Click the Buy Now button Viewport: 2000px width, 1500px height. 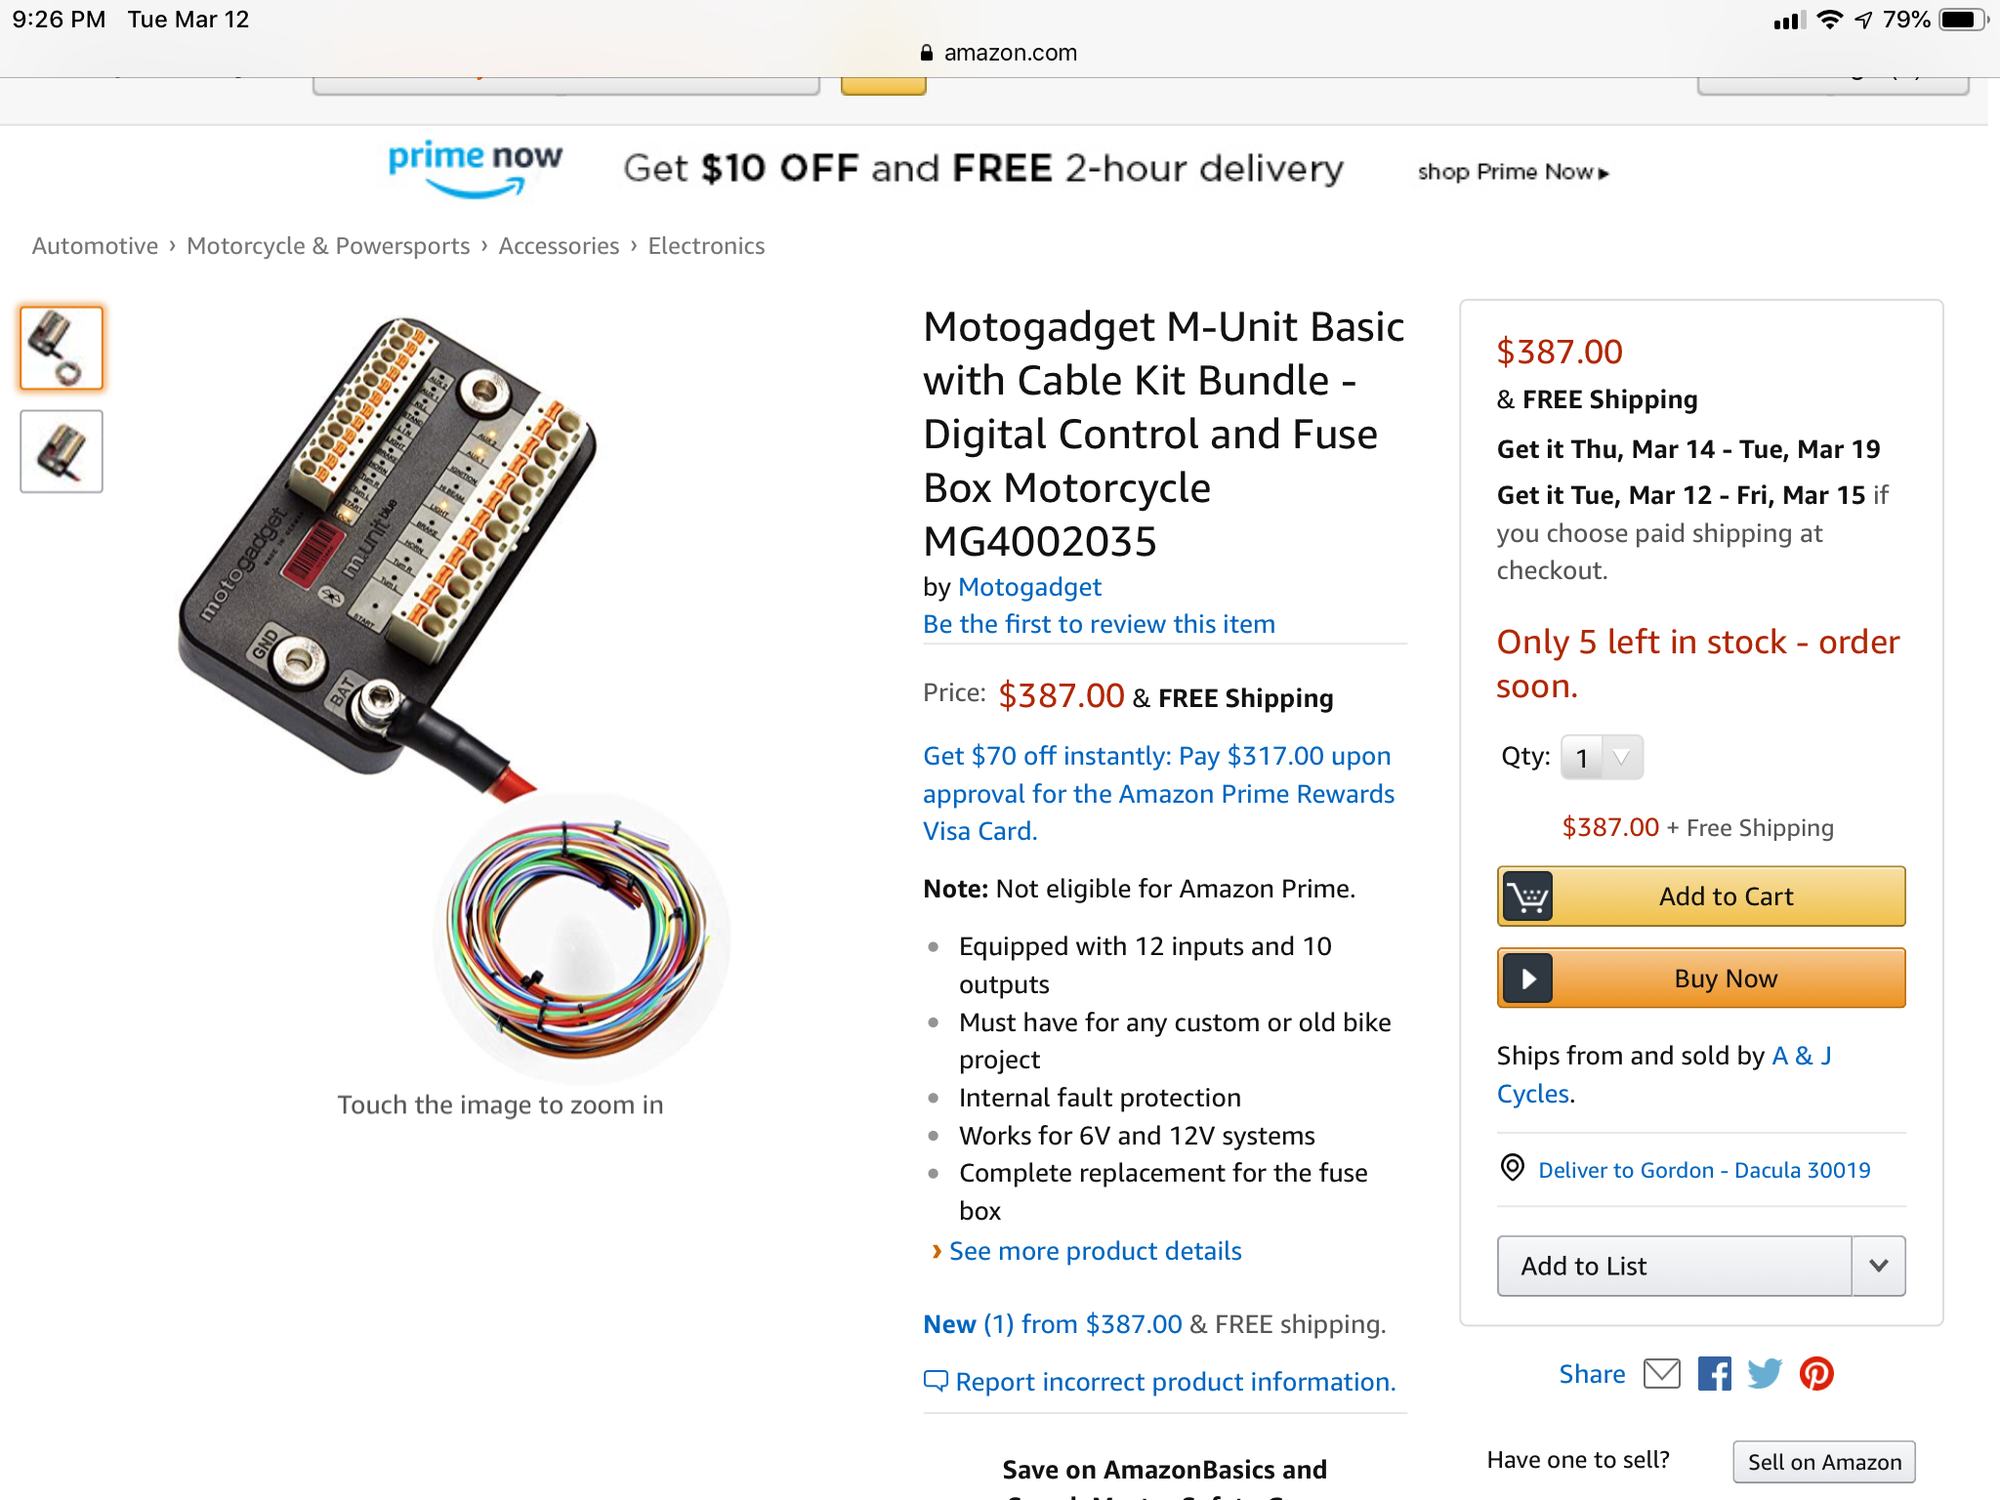click(1701, 978)
